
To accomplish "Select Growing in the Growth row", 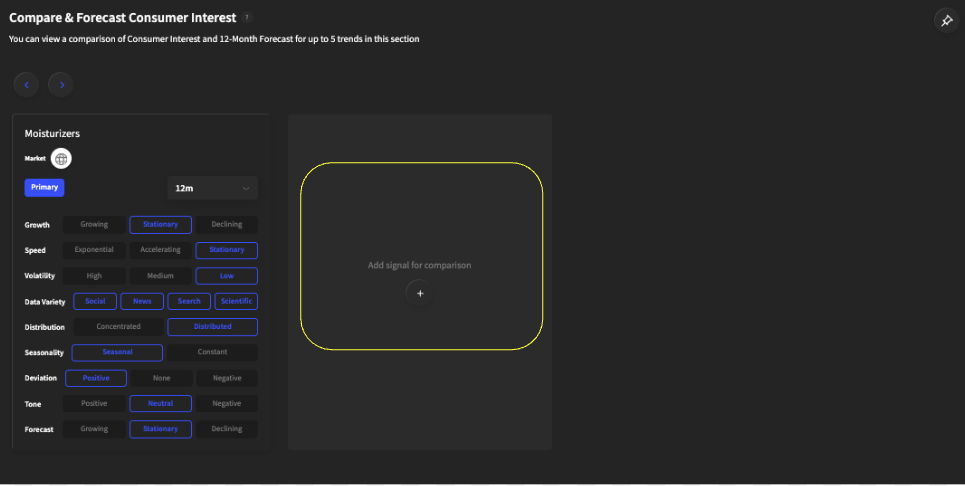I will click(x=94, y=225).
